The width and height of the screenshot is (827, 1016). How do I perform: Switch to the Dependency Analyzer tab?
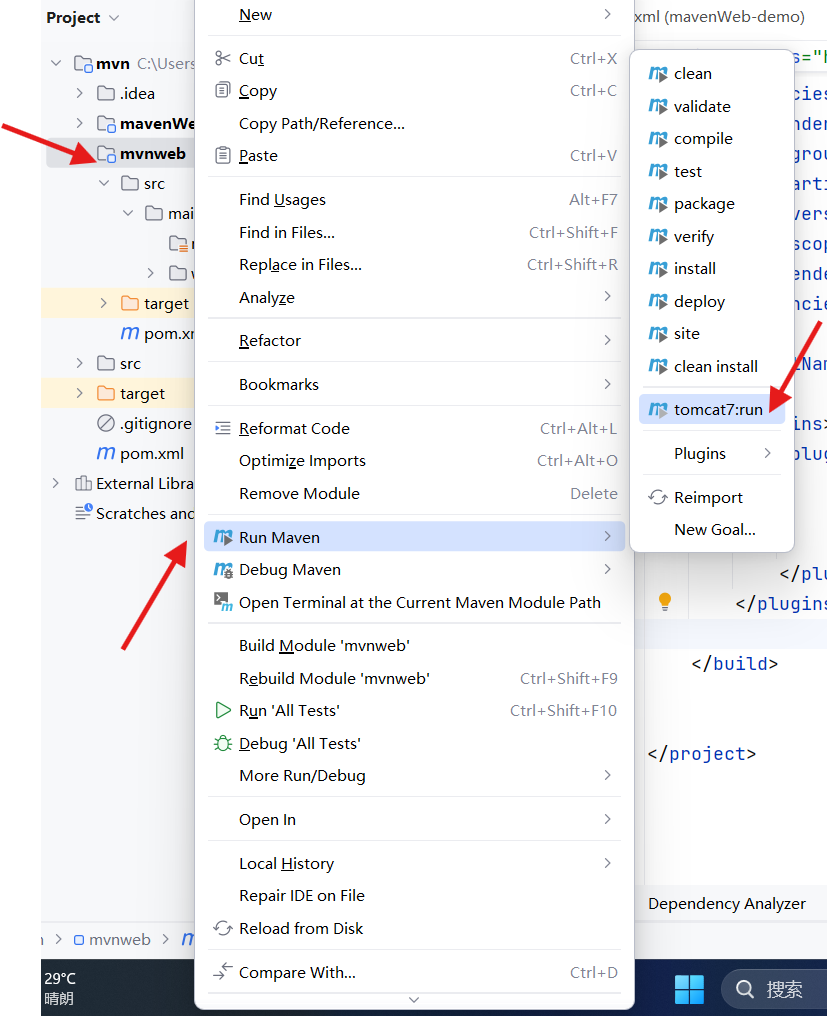point(727,903)
